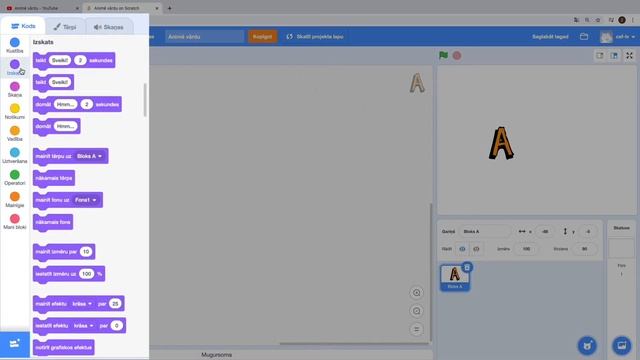Click the block palette vertical scrollbar
Screen dimensions: 640x360
click(x=145, y=100)
